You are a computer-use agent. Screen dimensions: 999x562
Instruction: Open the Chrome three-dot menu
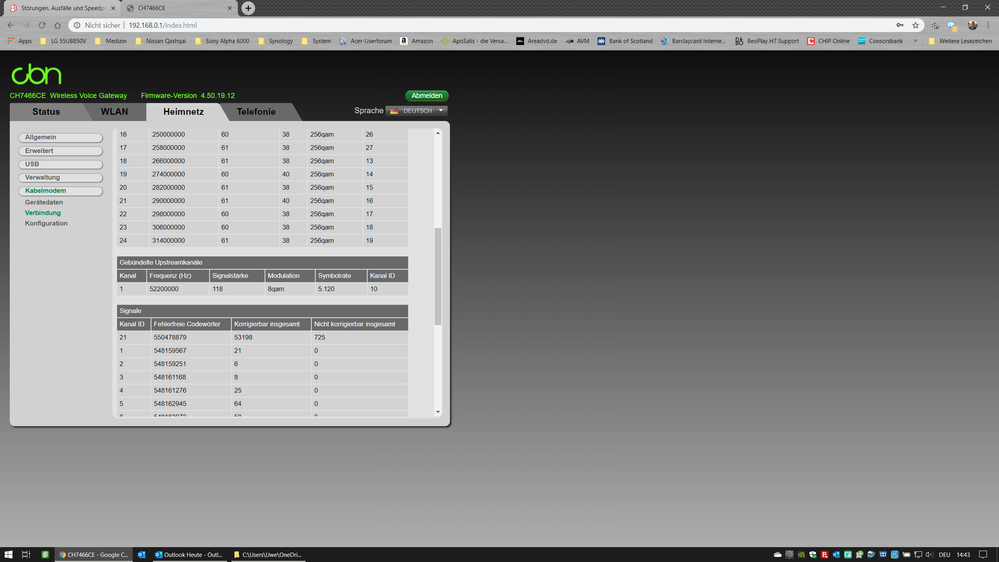click(x=988, y=25)
